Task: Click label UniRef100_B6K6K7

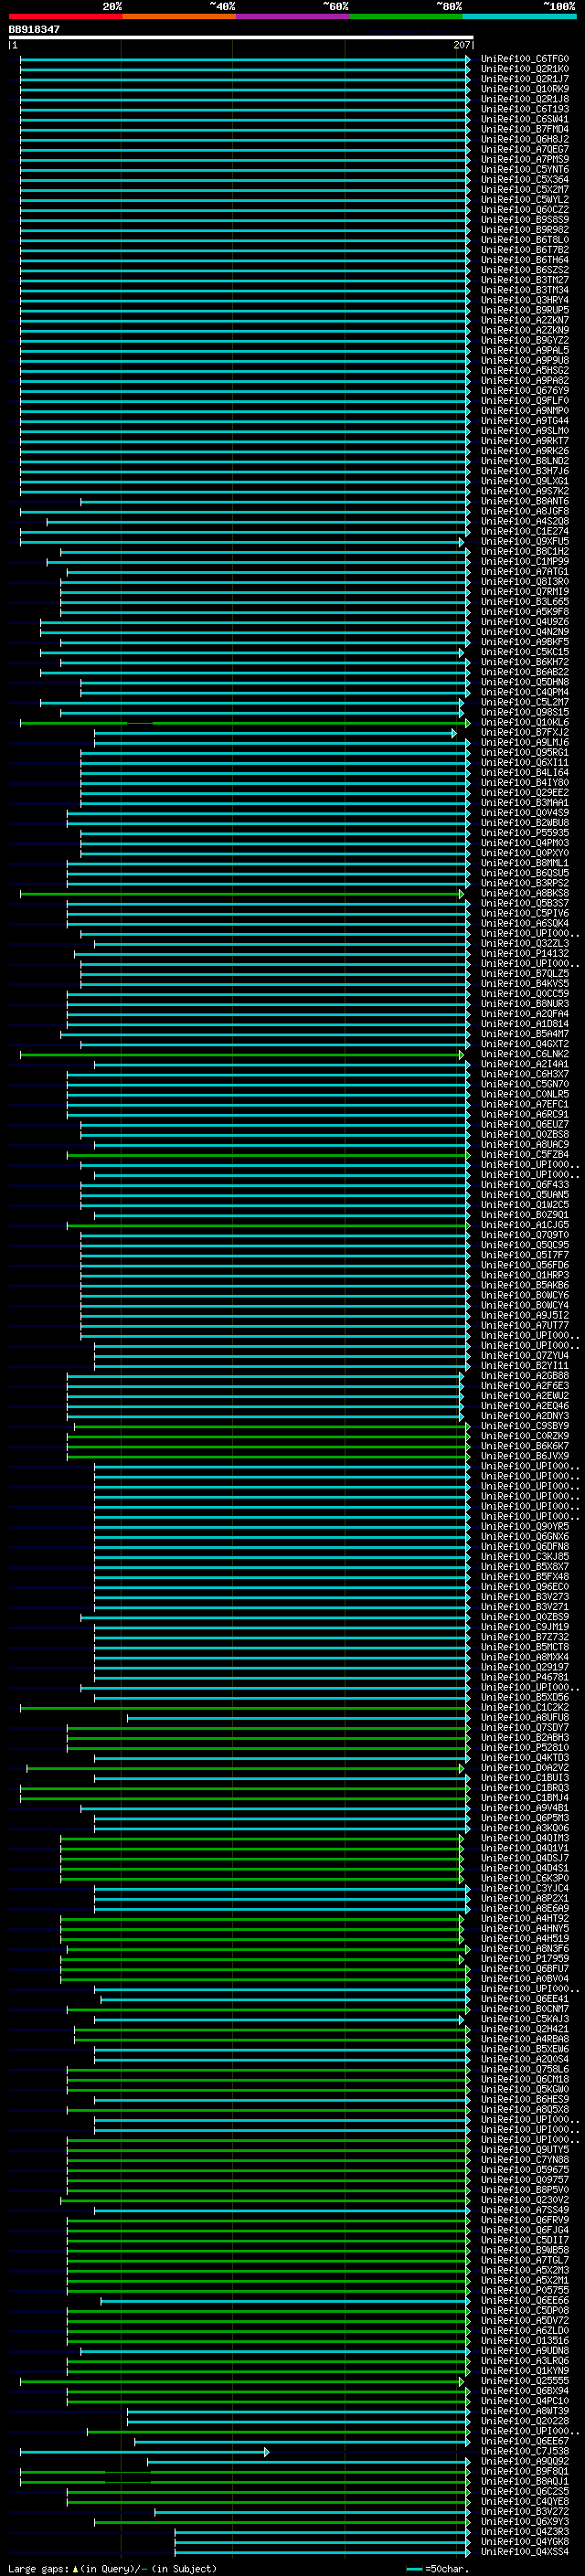Action: point(524,1446)
